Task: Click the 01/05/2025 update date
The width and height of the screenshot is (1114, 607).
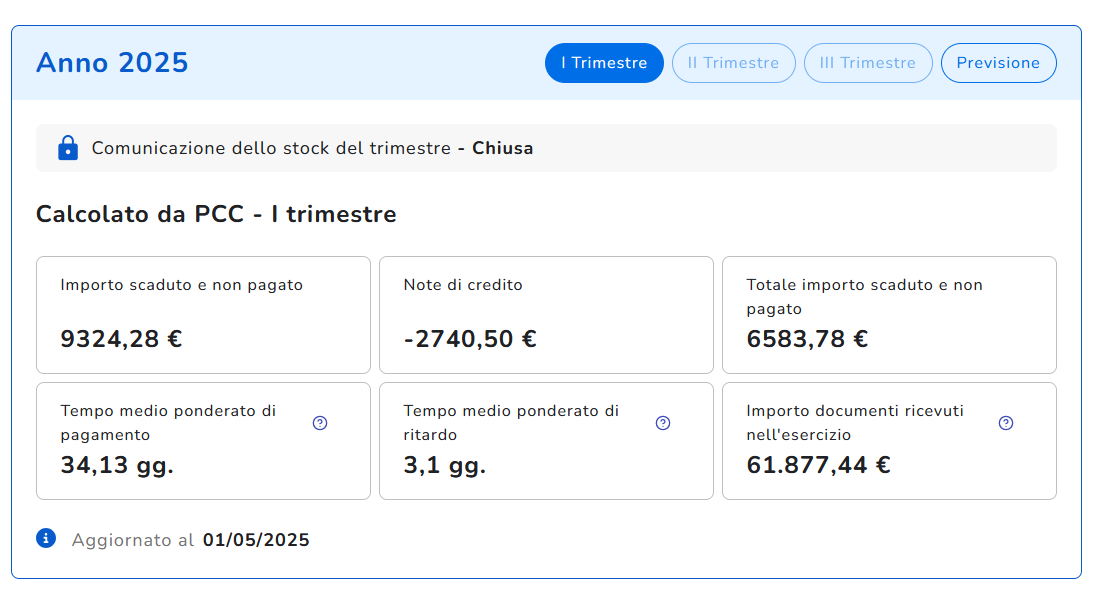Action: [x=256, y=541]
